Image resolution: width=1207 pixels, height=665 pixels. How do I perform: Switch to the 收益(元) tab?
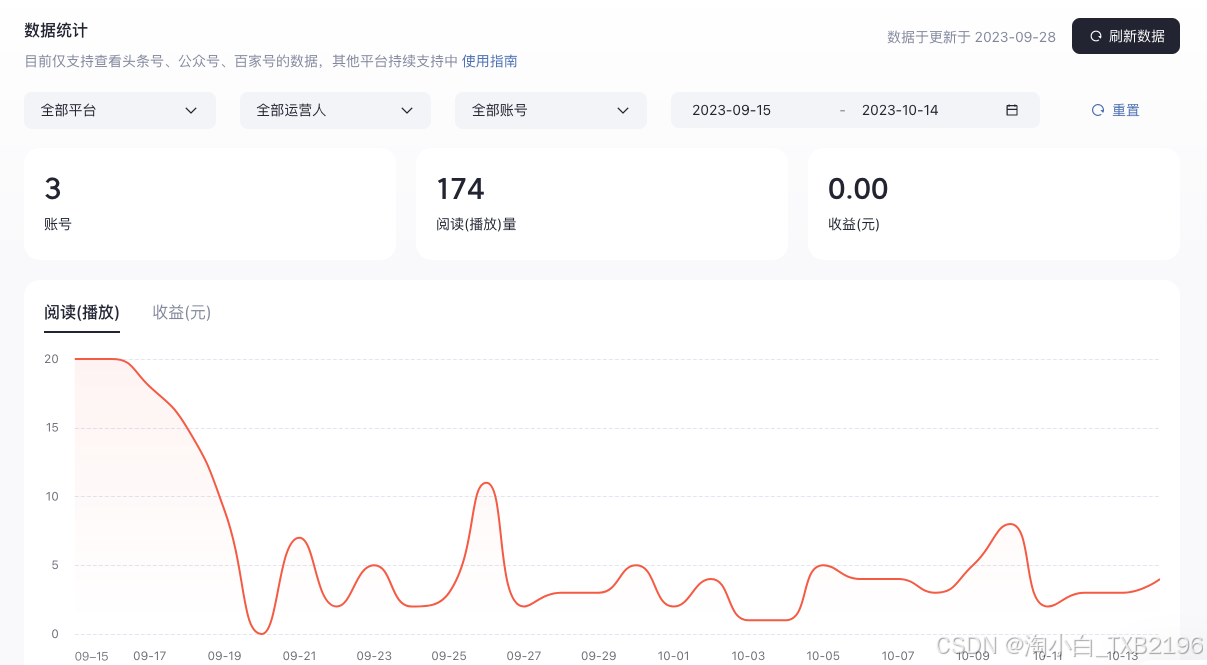182,312
